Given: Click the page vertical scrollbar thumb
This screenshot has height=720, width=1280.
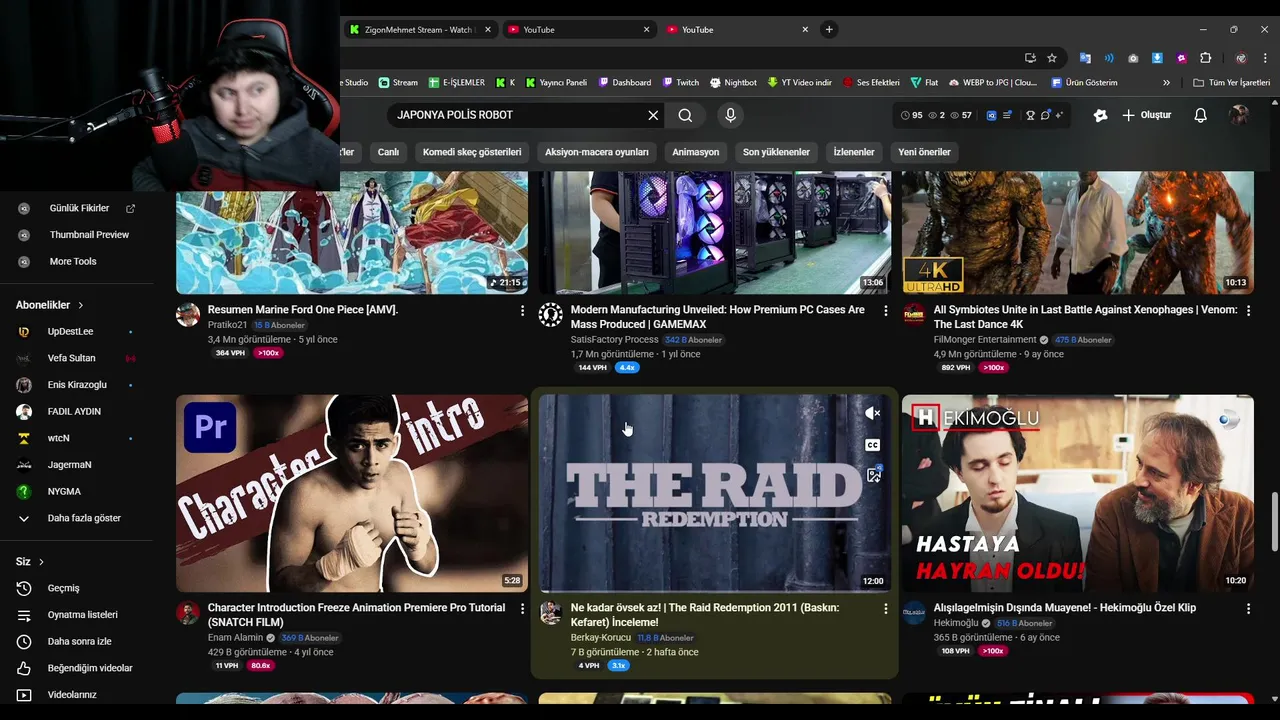Looking at the screenshot, I should 1274,521.
